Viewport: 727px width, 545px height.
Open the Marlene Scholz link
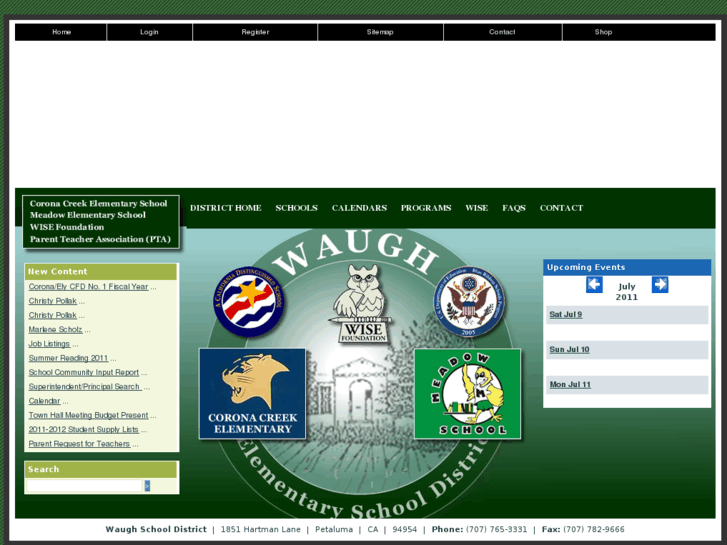56,330
